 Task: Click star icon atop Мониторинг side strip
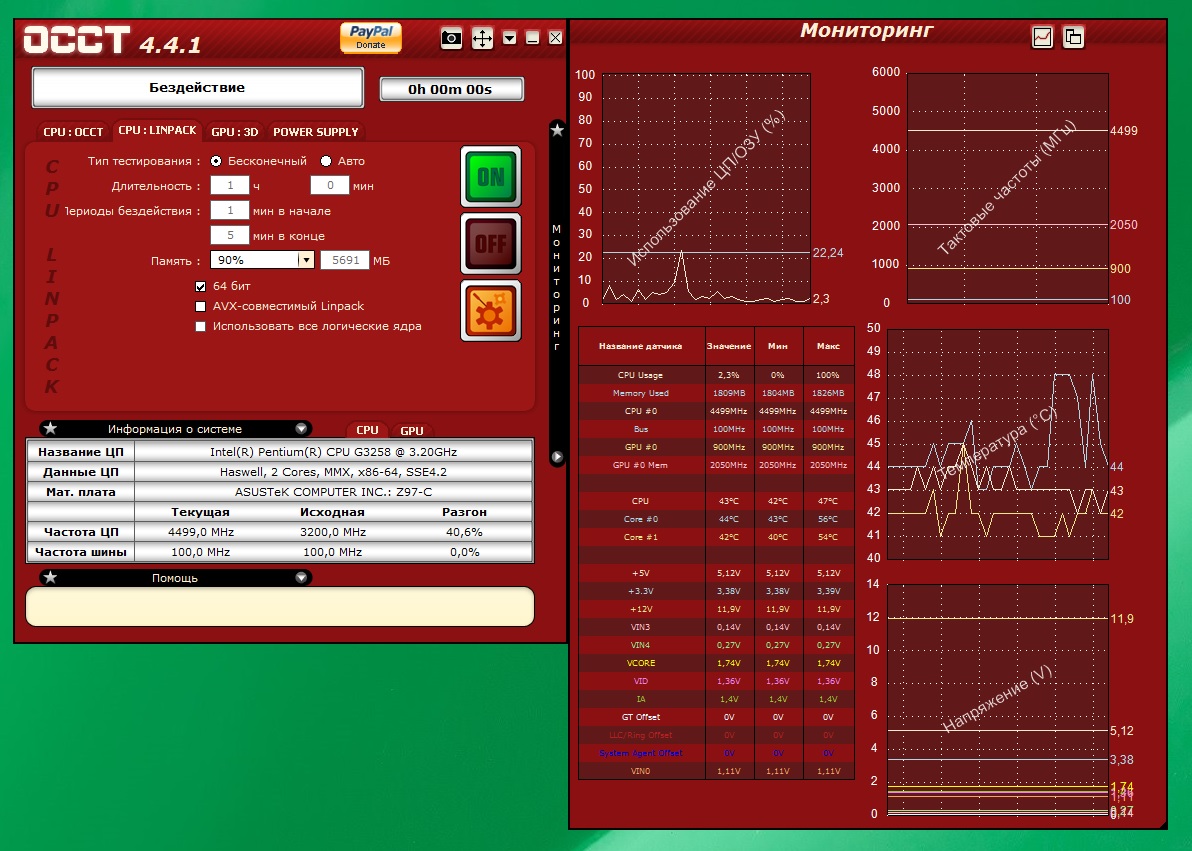(x=557, y=130)
